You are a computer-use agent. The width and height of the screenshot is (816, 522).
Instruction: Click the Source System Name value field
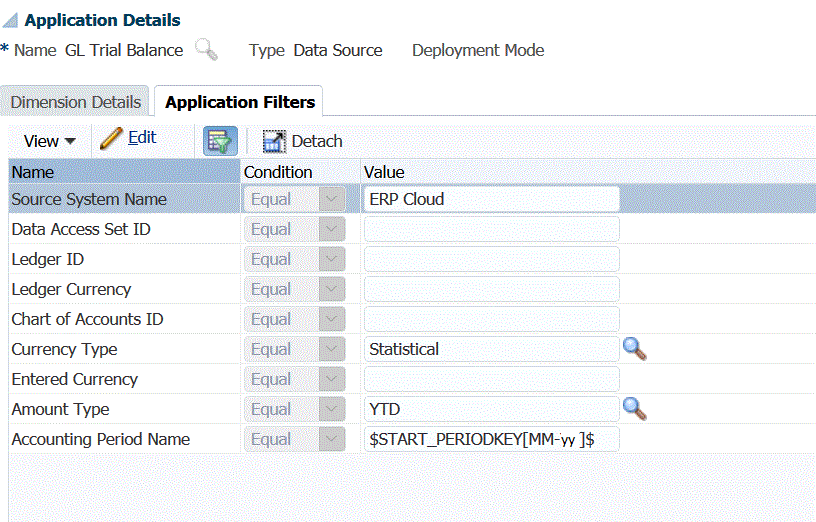pos(491,199)
